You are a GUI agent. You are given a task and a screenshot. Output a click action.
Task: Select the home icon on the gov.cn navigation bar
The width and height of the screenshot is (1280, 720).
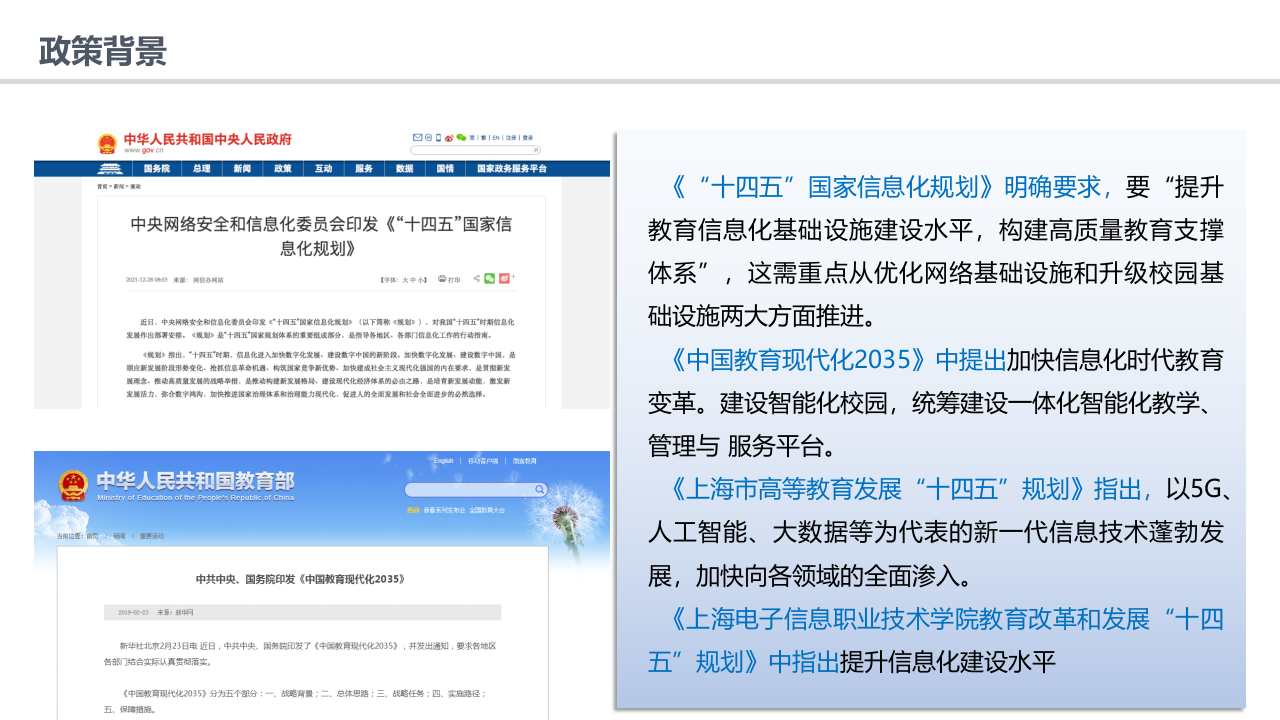coord(111,167)
